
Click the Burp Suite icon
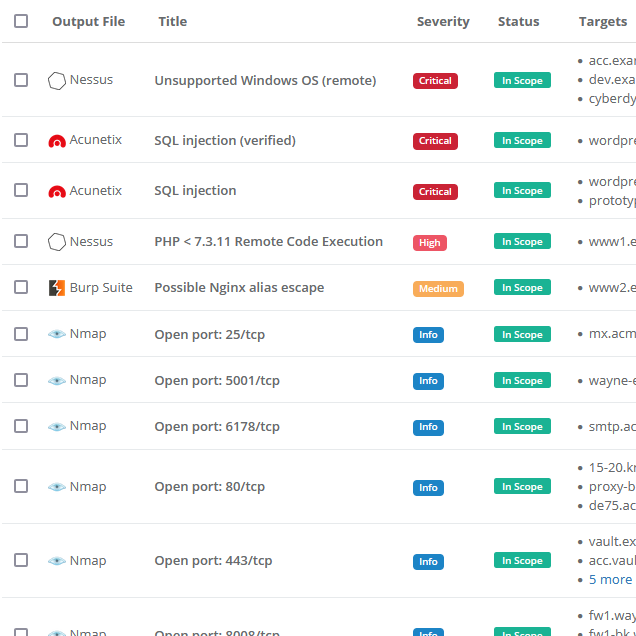coord(57,288)
